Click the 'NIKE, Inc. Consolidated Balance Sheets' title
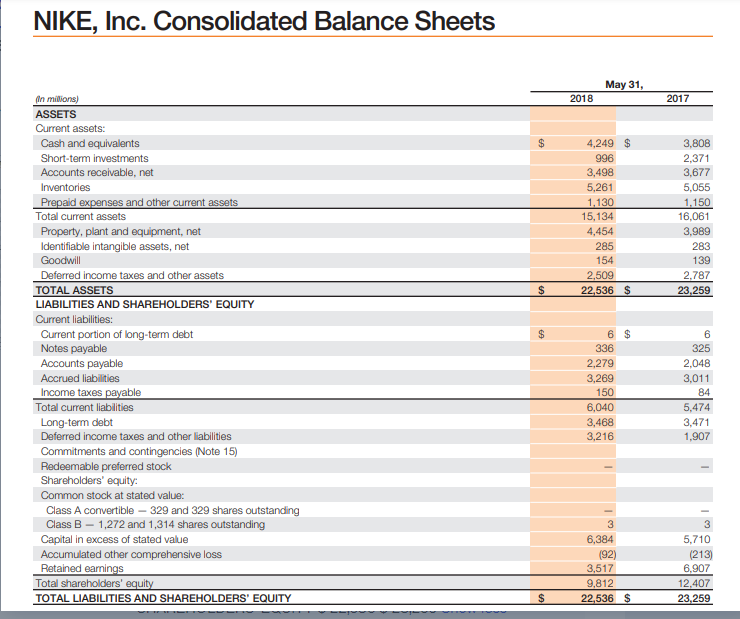 (264, 21)
